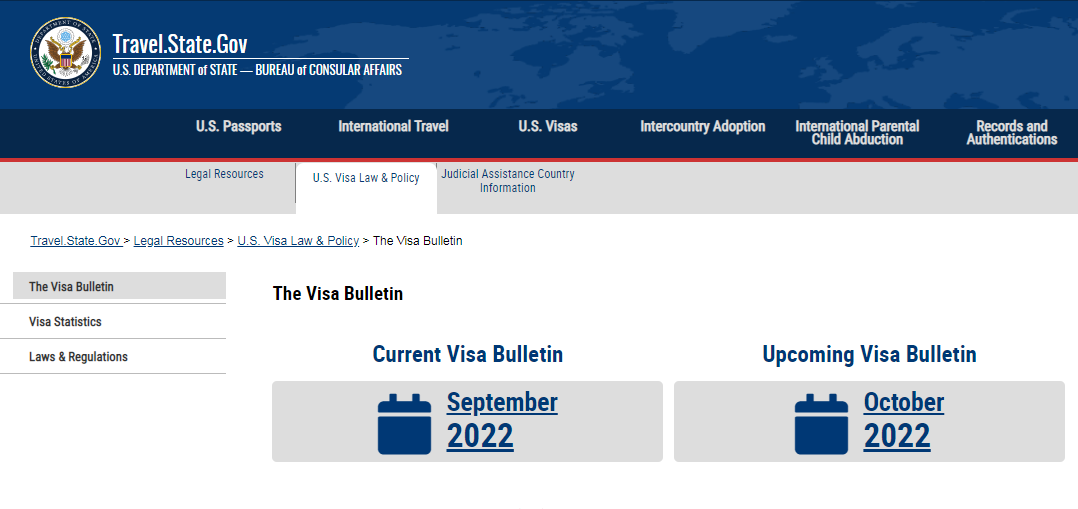Follow U.S. Visa Law & Policy breadcrumb
Screen dimensions: 1078x509
pyautogui.click(x=298, y=241)
